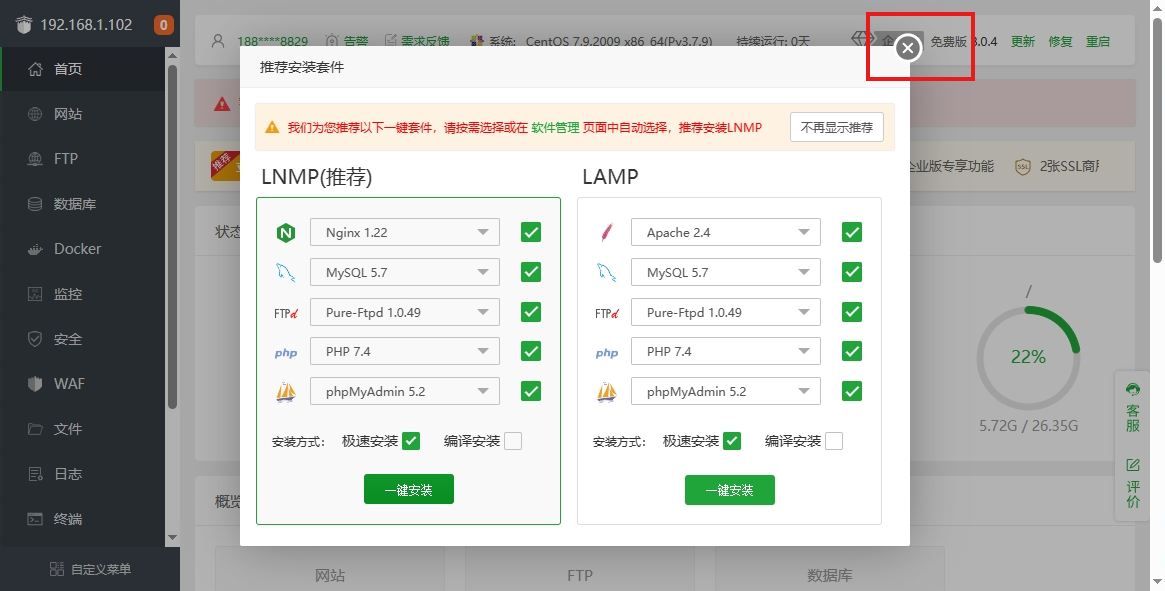Click the 评价 feedback edit icon
This screenshot has width=1165, height=591.
click(x=1132, y=465)
